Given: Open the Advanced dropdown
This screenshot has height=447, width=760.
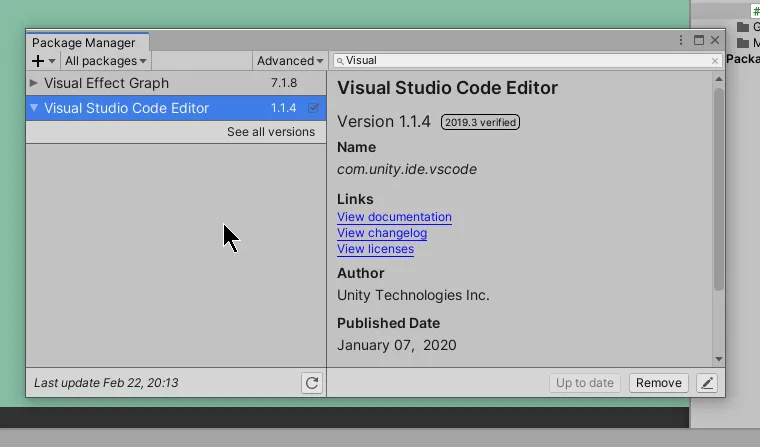Looking at the screenshot, I should click(290, 61).
